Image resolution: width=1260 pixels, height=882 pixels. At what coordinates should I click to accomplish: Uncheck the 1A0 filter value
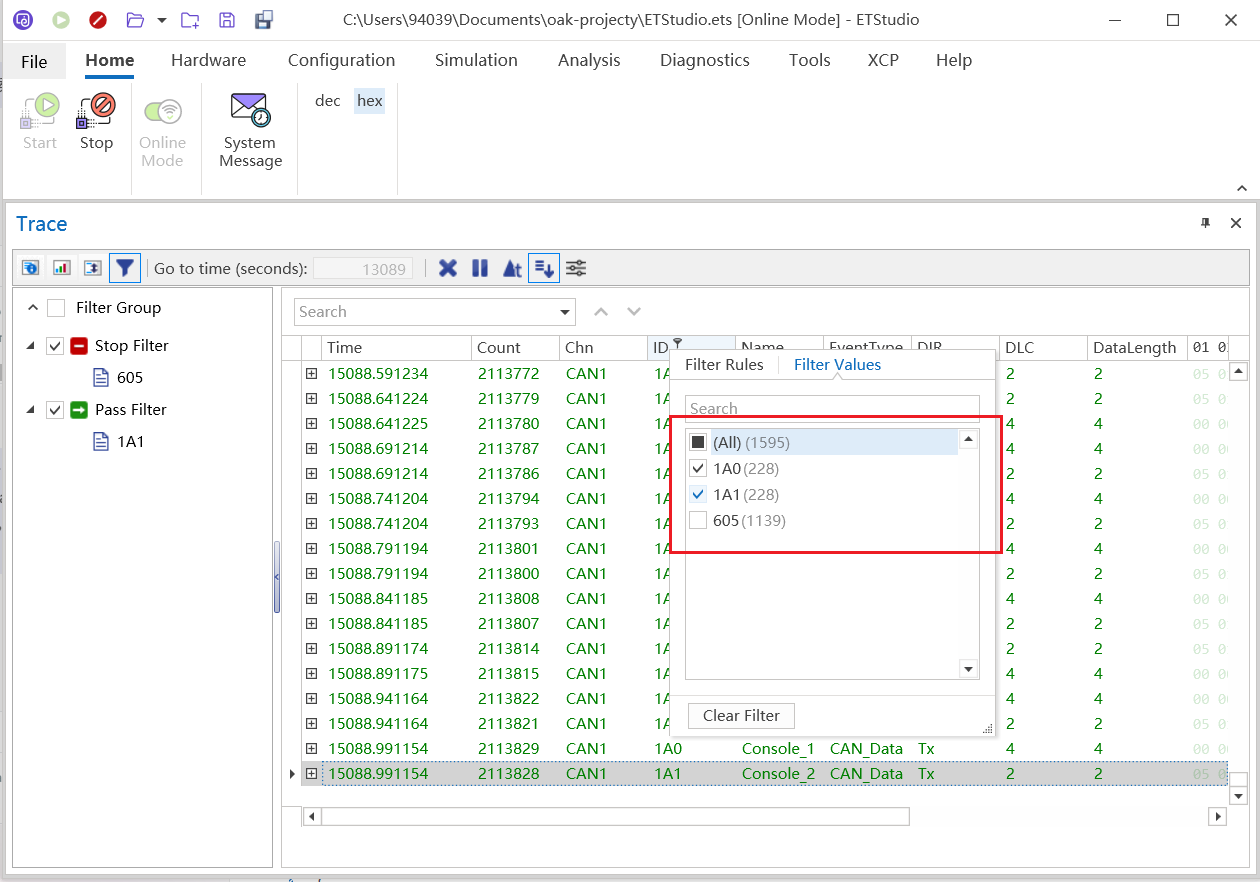click(698, 468)
